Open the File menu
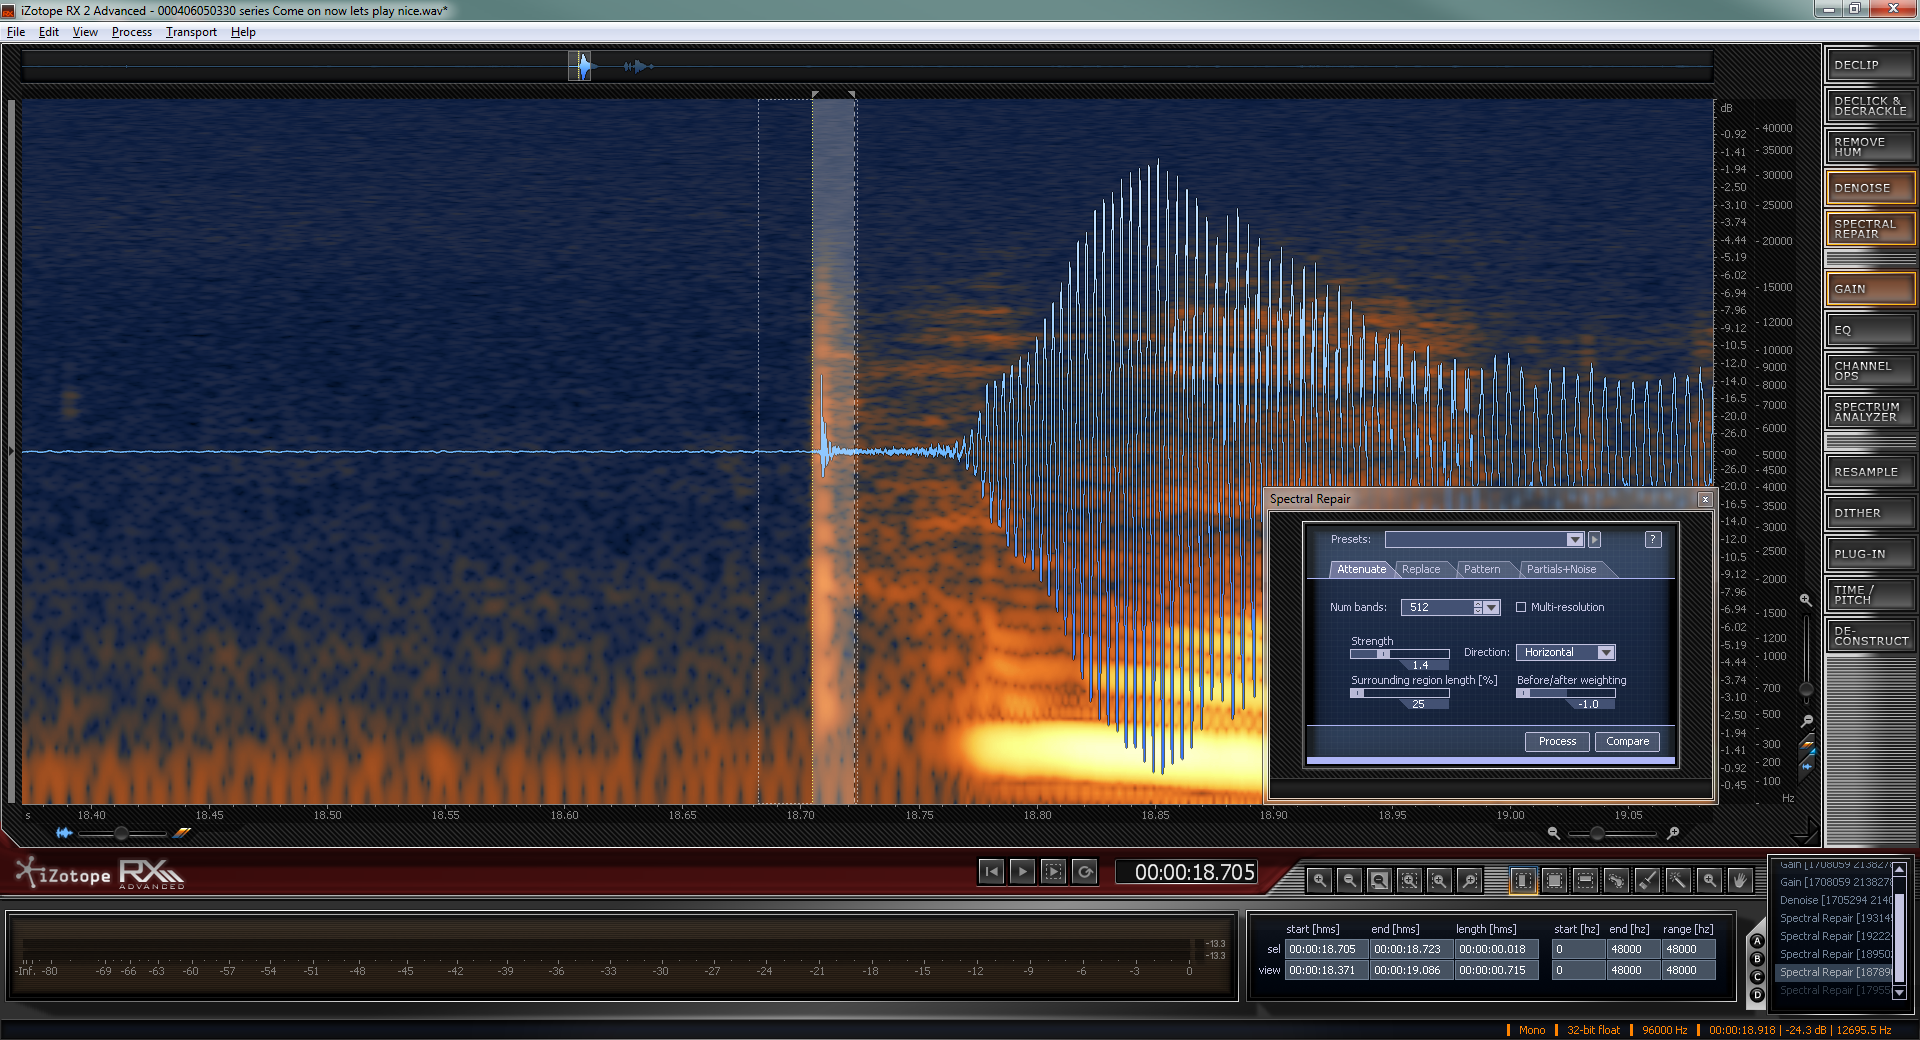The width and height of the screenshot is (1920, 1040). [x=16, y=32]
